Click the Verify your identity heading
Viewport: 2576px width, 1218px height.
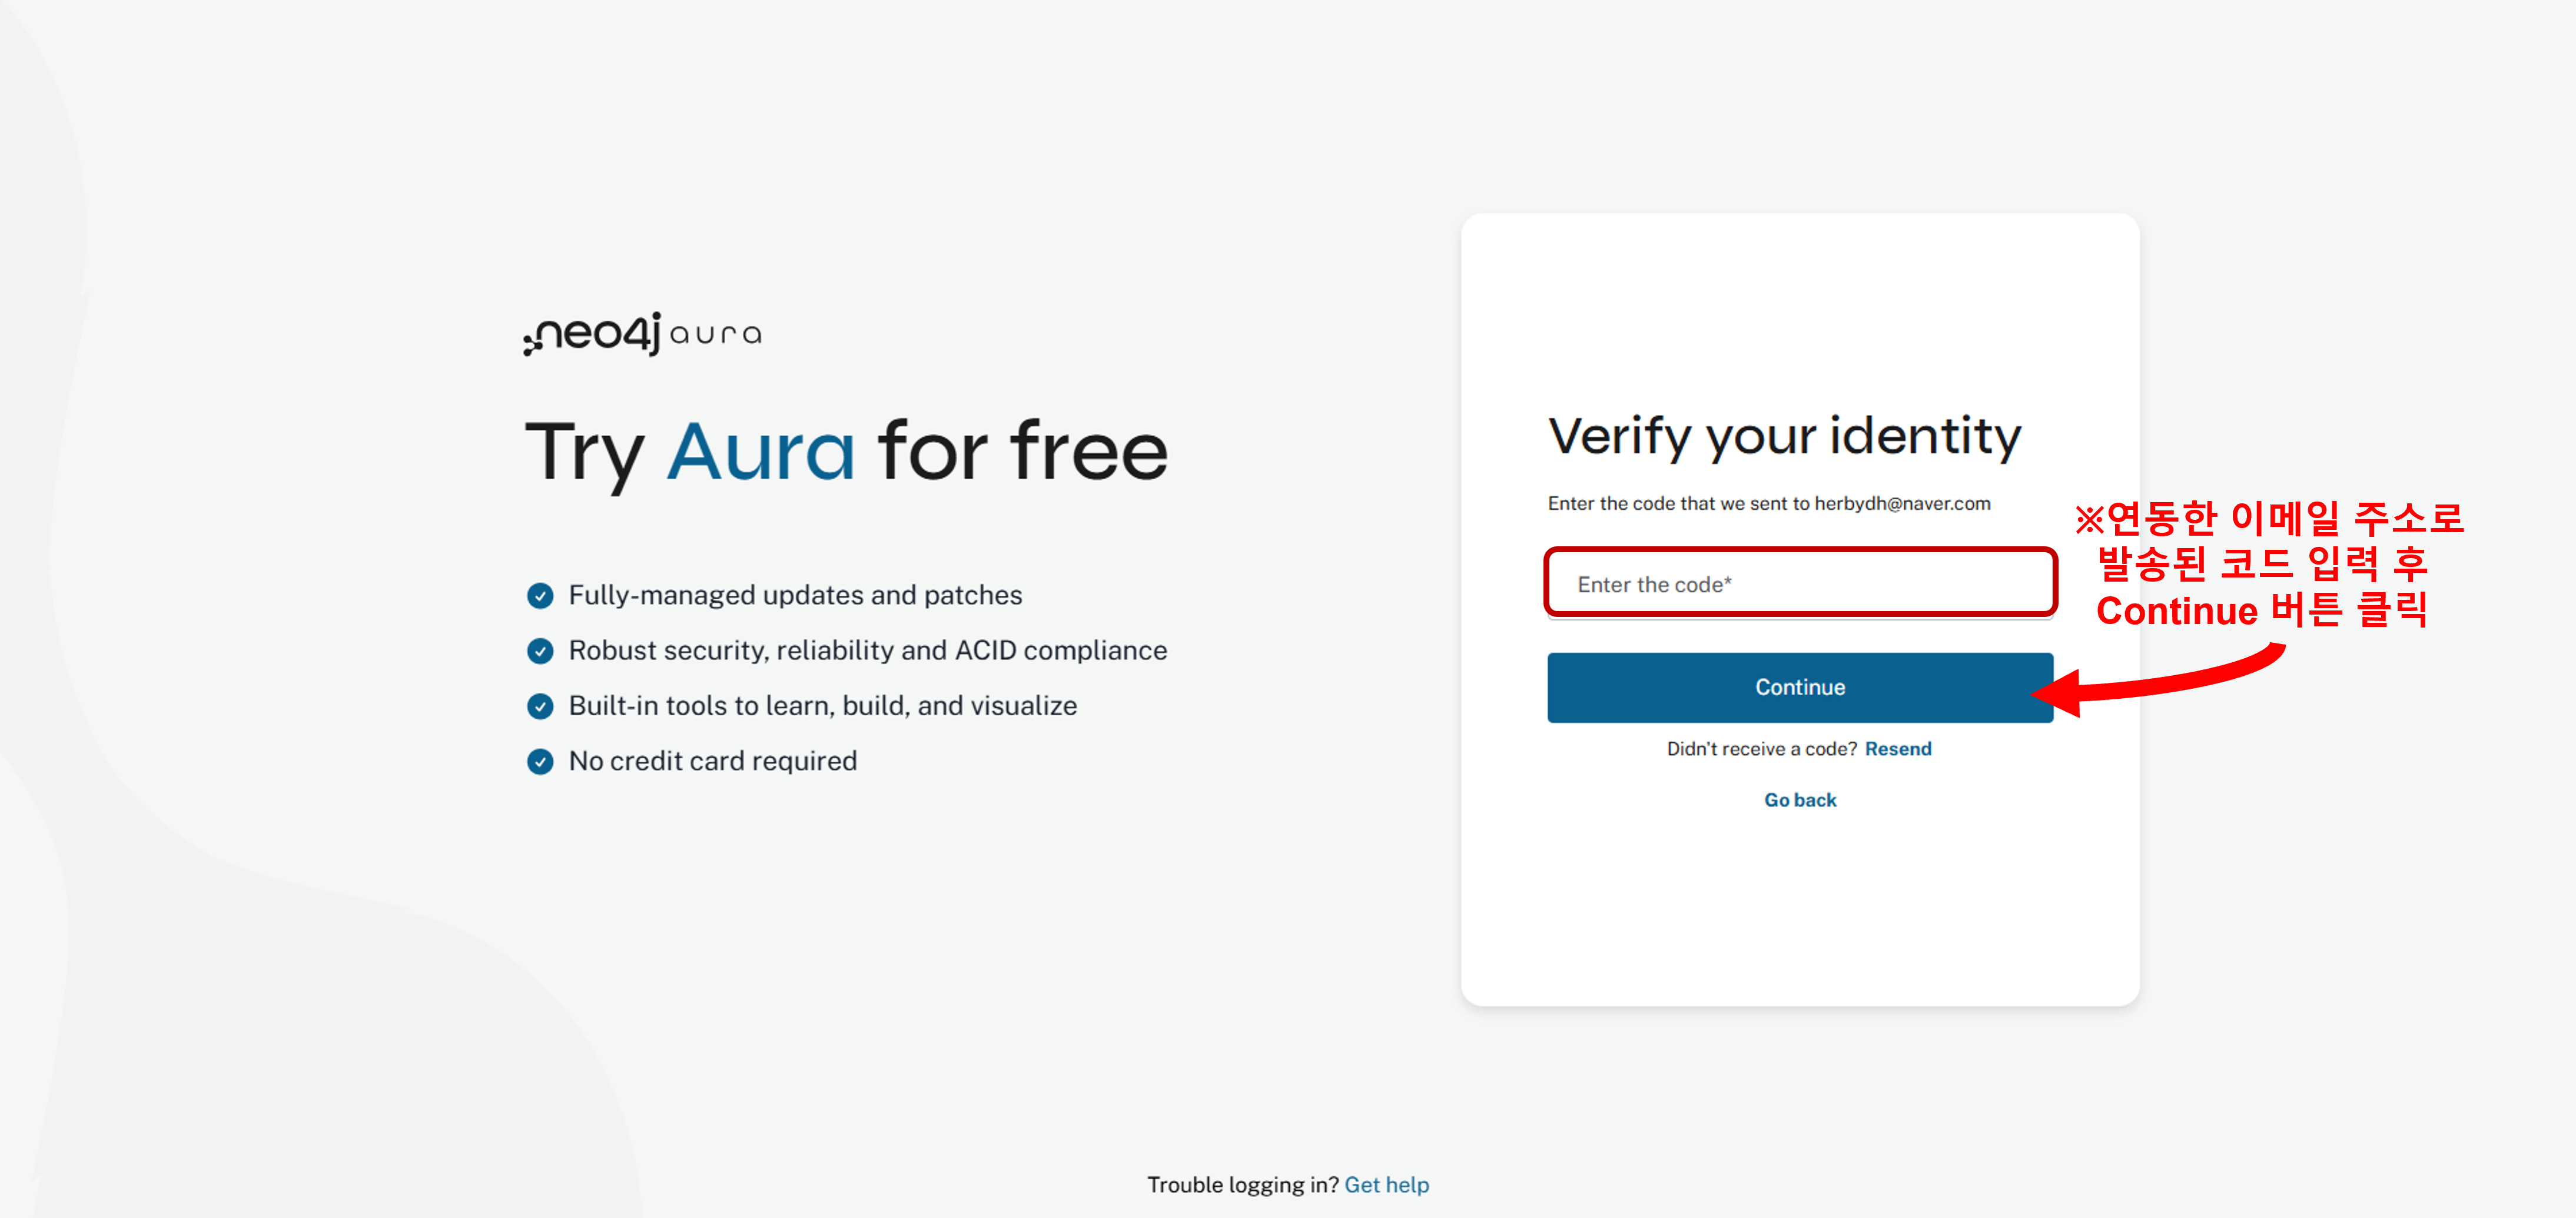[1784, 437]
